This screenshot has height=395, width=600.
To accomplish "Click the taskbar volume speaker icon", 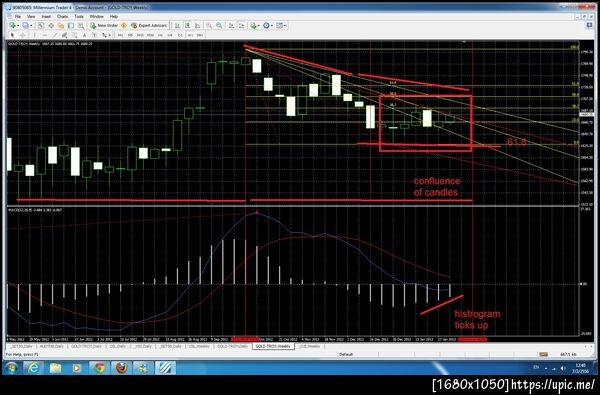I will click(x=563, y=368).
